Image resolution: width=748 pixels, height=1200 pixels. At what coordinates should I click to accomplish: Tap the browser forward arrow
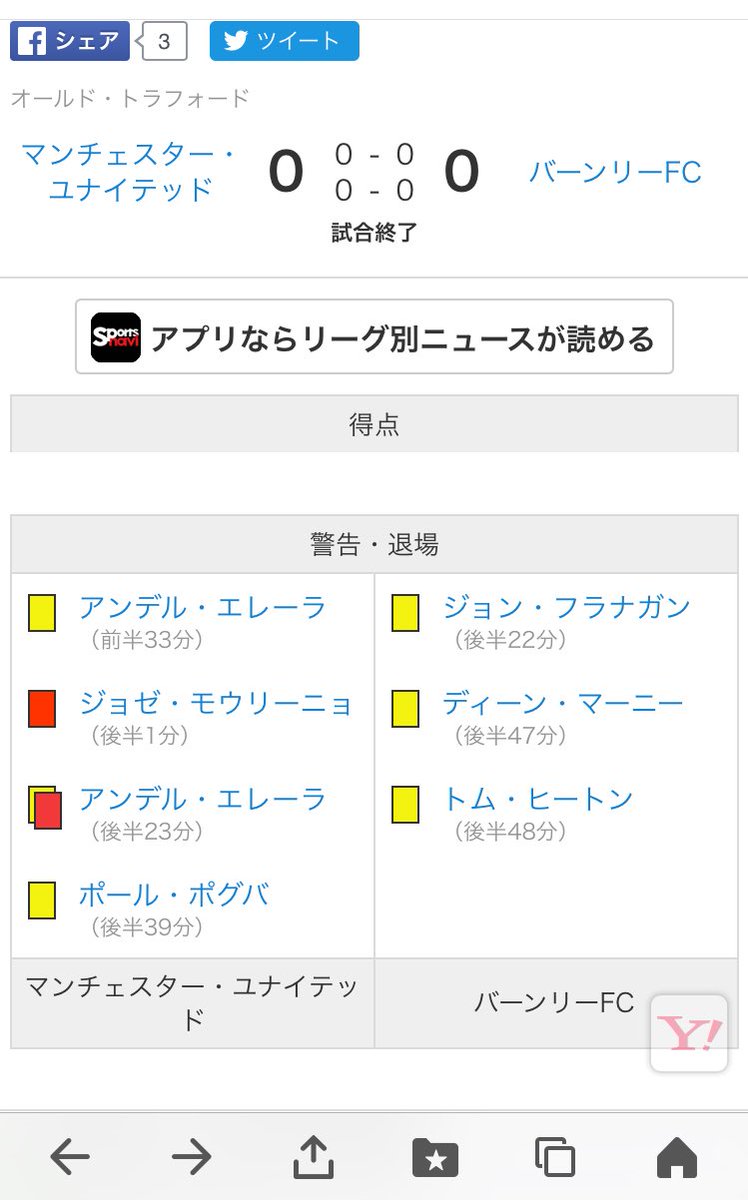(x=191, y=1157)
